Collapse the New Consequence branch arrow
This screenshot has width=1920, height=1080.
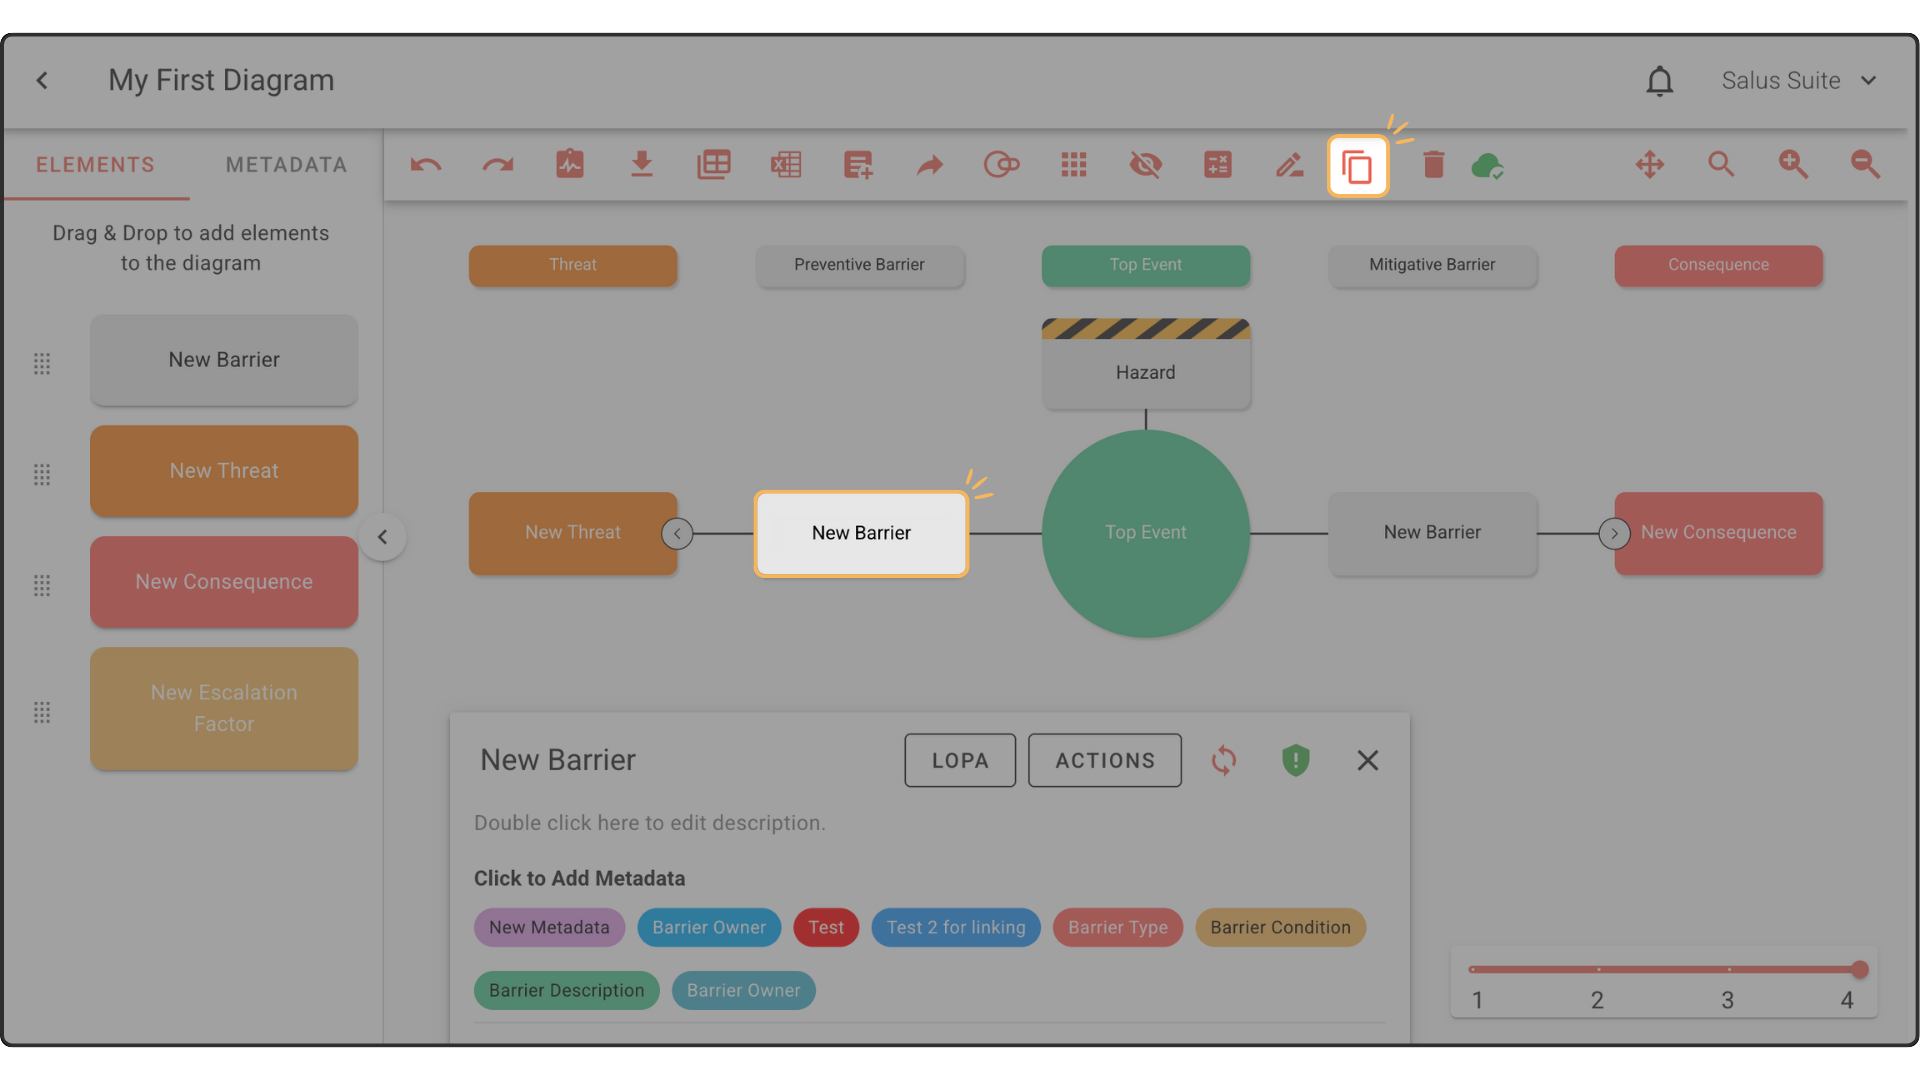(x=1614, y=534)
